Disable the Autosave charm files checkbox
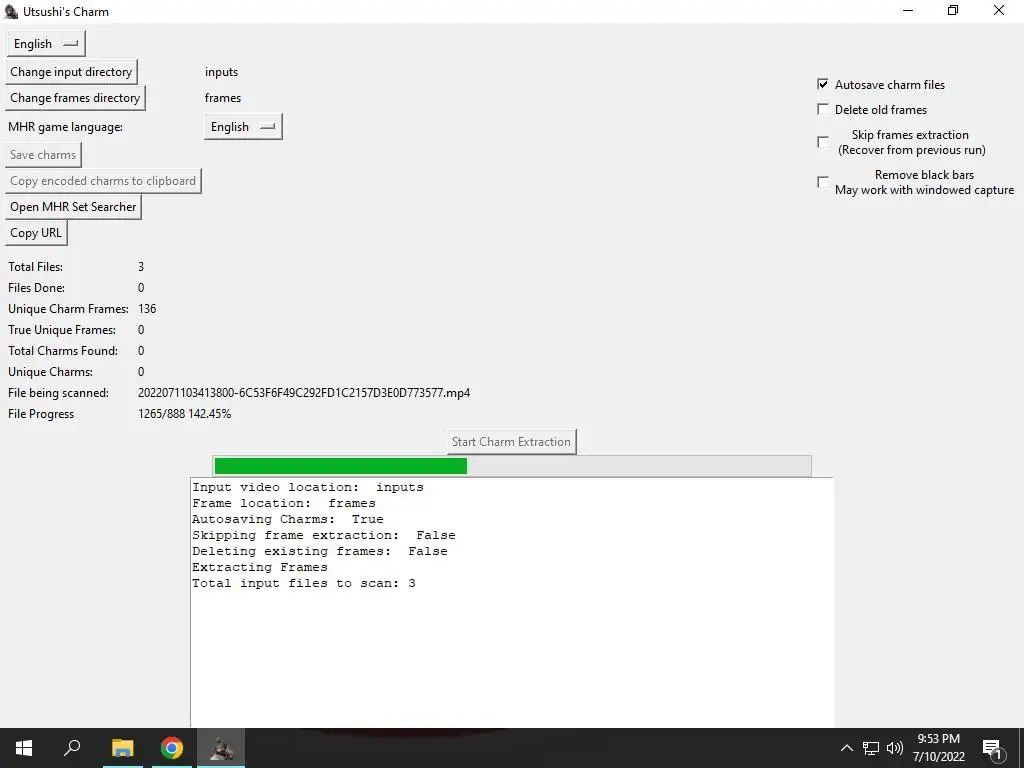The height and width of the screenshot is (768, 1024). 823,84
